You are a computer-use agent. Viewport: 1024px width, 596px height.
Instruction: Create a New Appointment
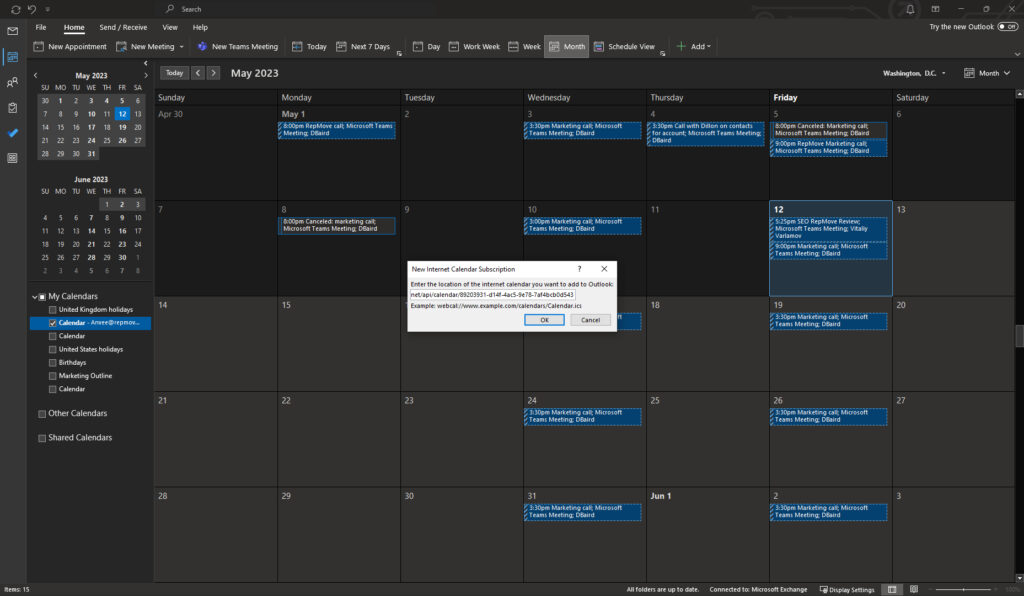pyautogui.click(x=70, y=46)
